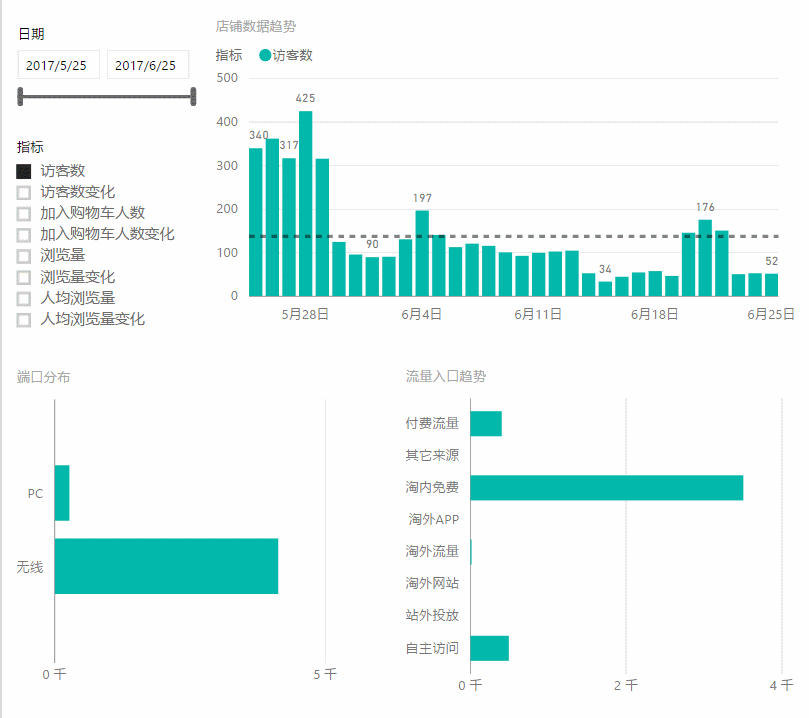Click the PC bar in 端口分布
This screenshot has height=718, width=809.
(x=62, y=493)
